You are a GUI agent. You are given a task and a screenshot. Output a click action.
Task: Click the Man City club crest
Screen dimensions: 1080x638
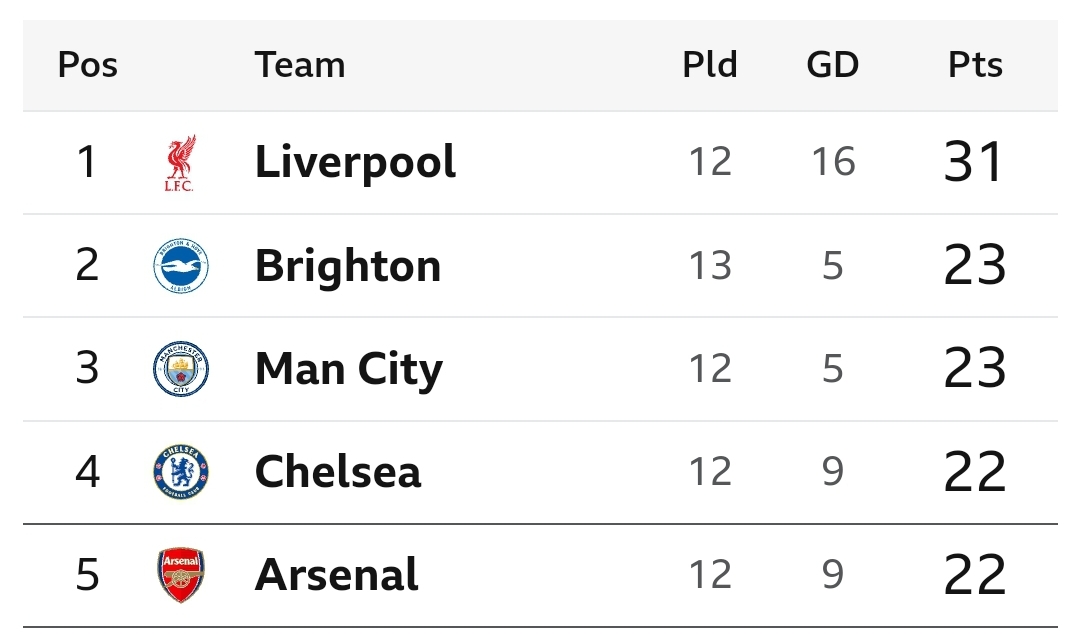tap(181, 369)
